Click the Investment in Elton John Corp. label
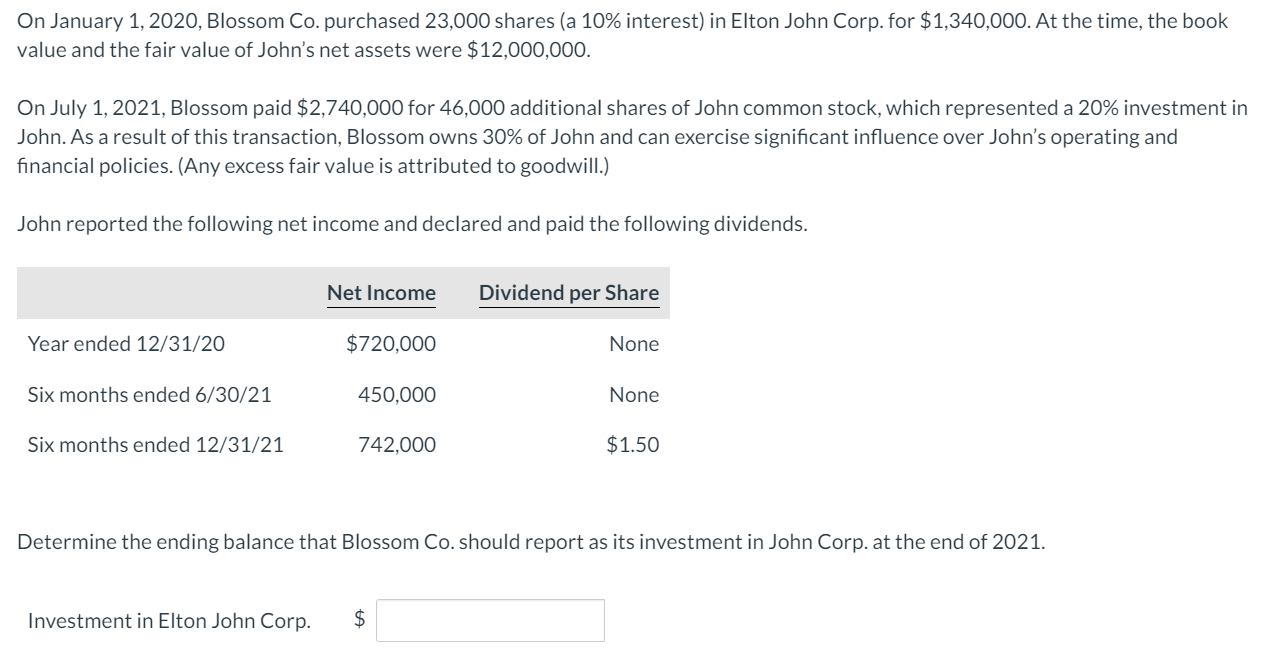The height and width of the screenshot is (666, 1262). tap(163, 620)
